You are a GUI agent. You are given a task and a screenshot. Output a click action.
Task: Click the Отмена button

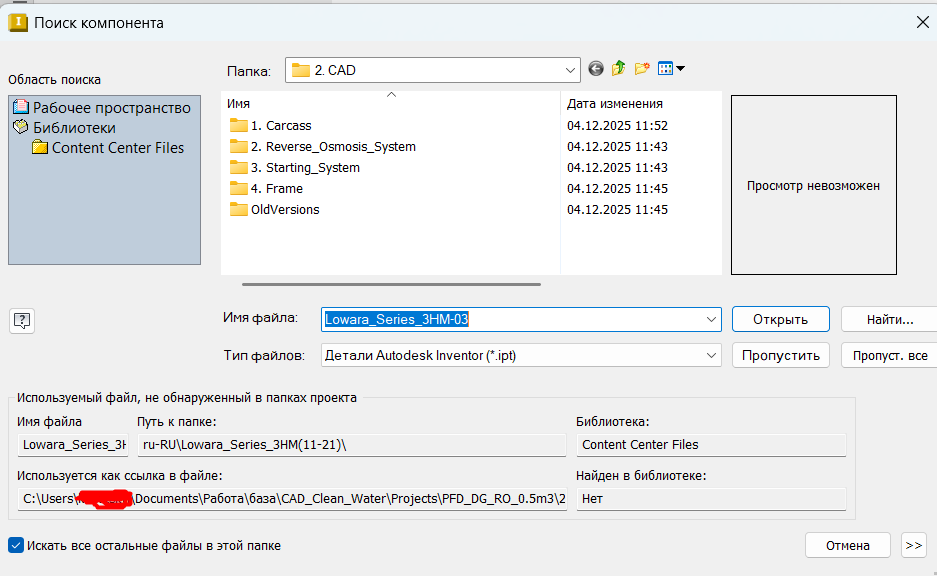(847, 546)
